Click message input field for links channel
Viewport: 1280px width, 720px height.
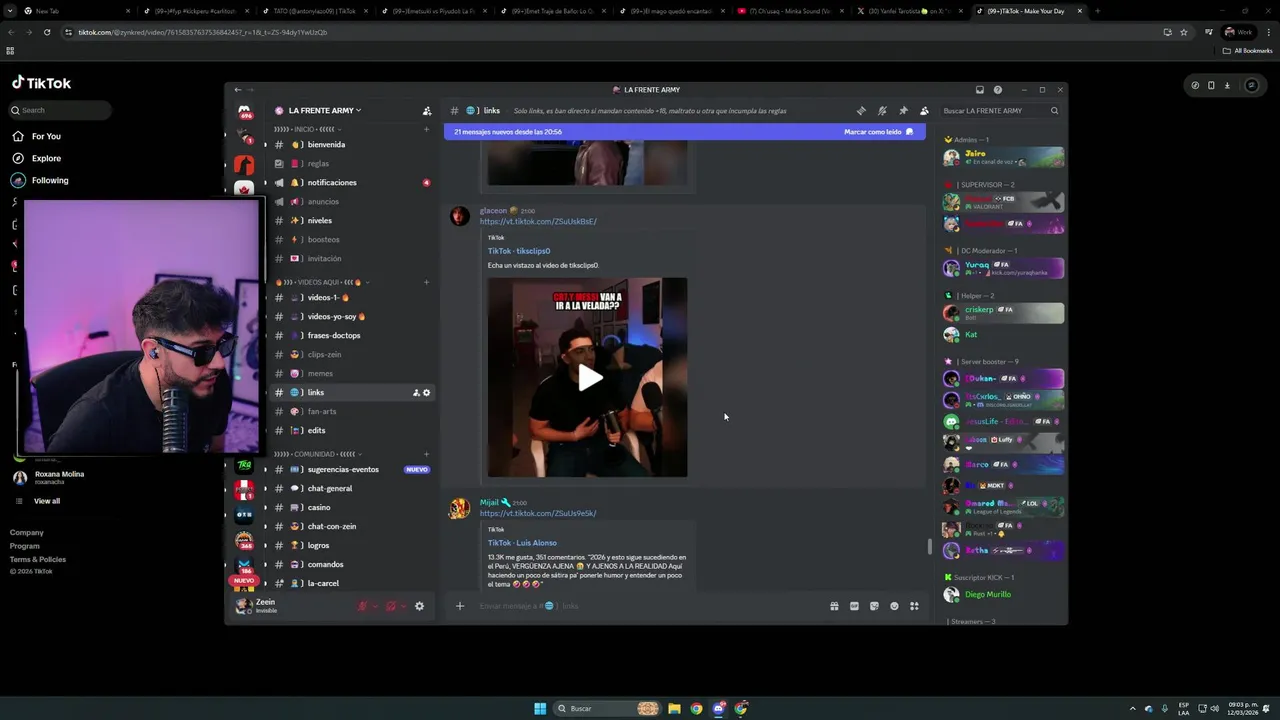coord(650,606)
